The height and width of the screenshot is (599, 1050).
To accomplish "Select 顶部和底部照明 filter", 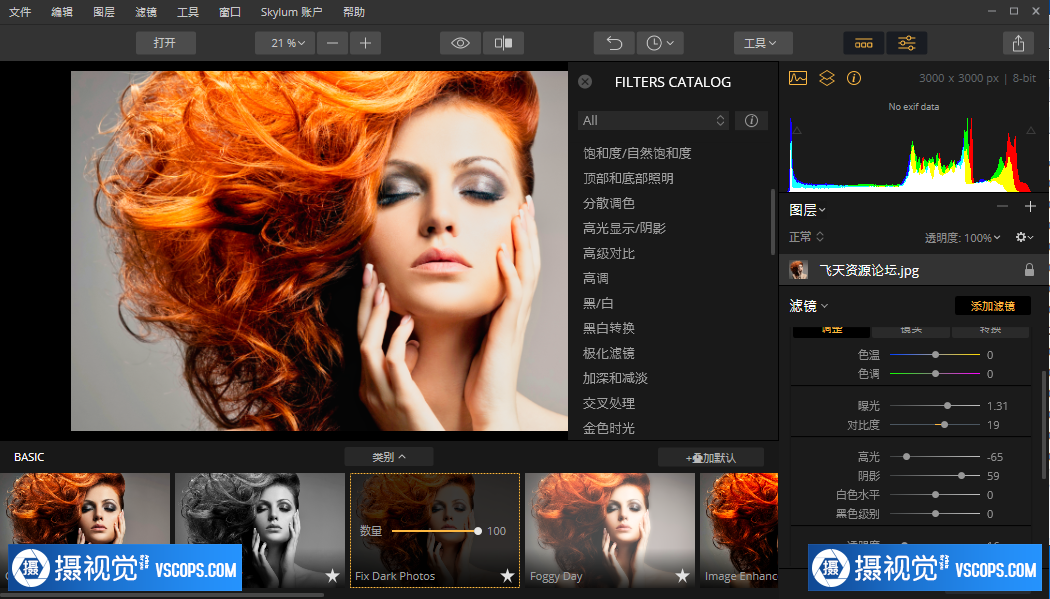I will coord(628,178).
